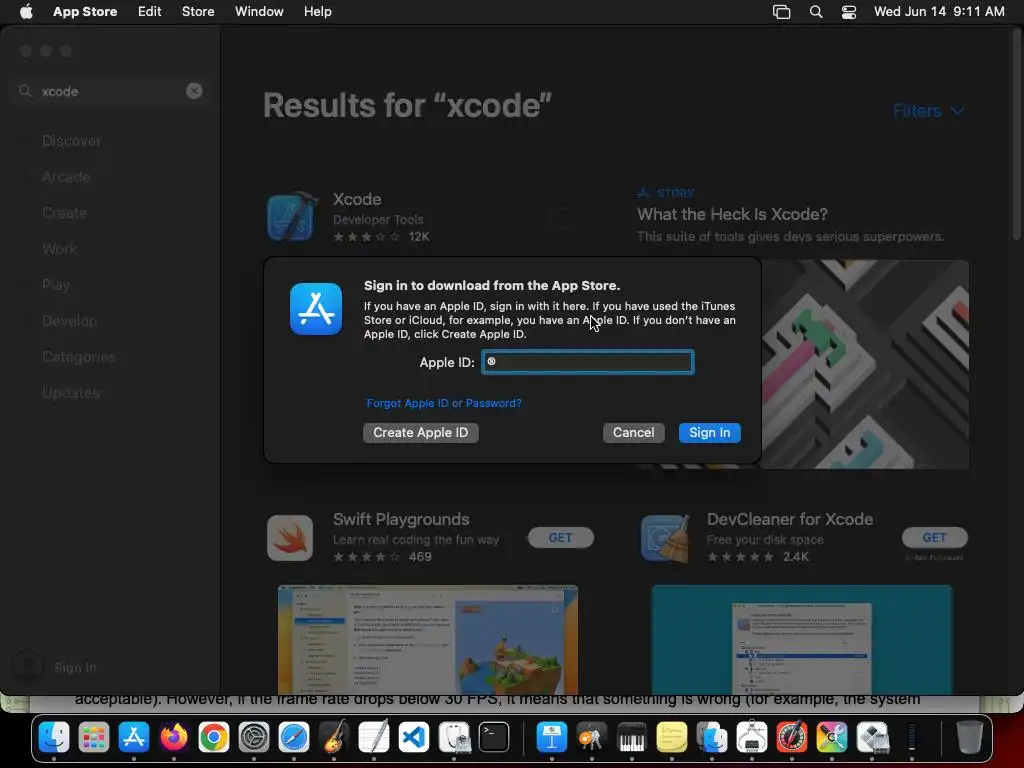1024x768 pixels.
Task: Select Develop in the sidebar
Action: [69, 321]
